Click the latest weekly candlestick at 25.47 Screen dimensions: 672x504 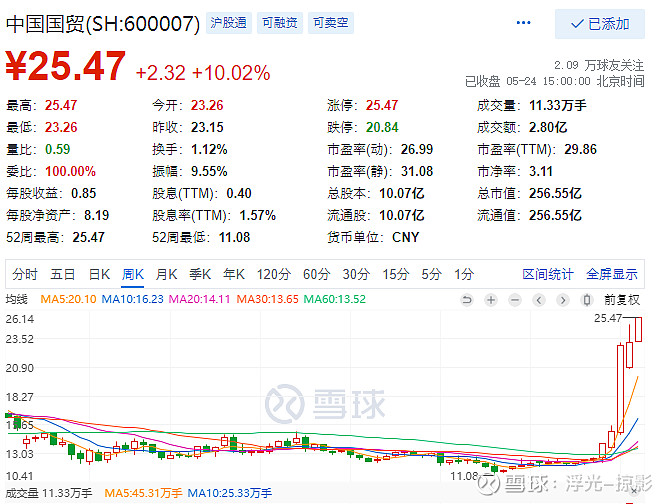tap(638, 329)
